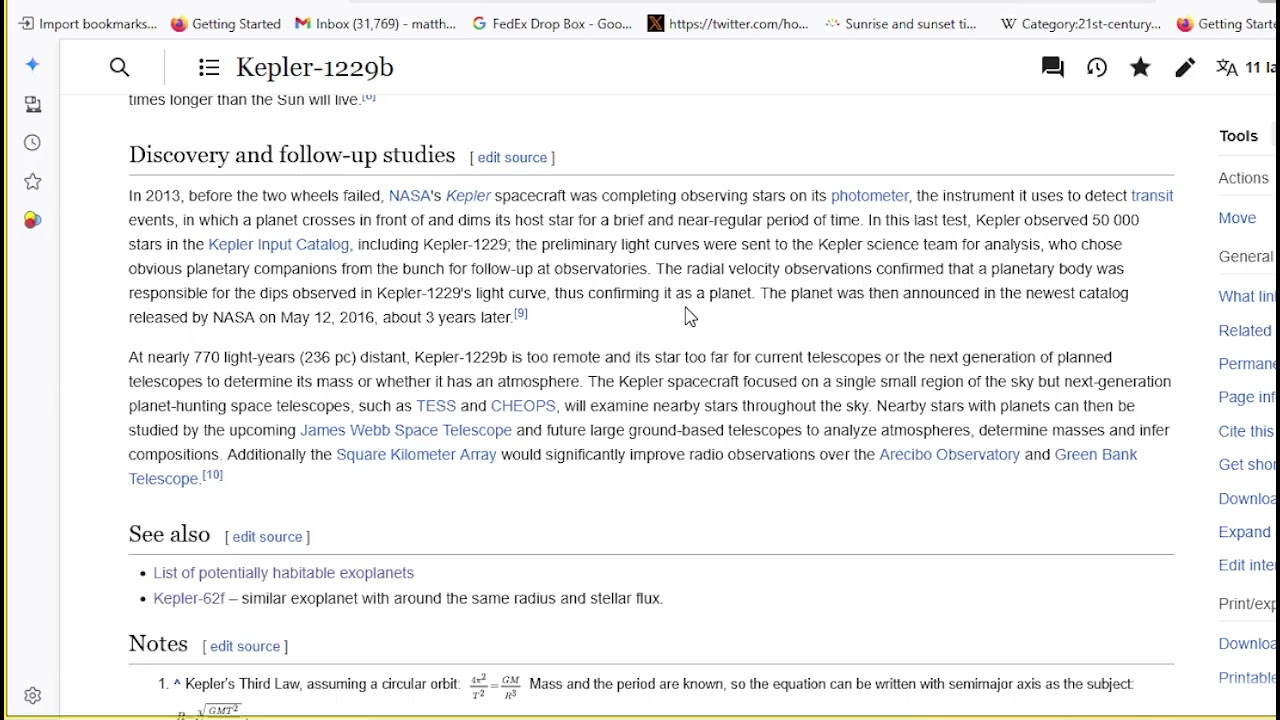Open Category:21st-century Wikipedia bookmark
The image size is (1280, 720).
[1081, 23]
